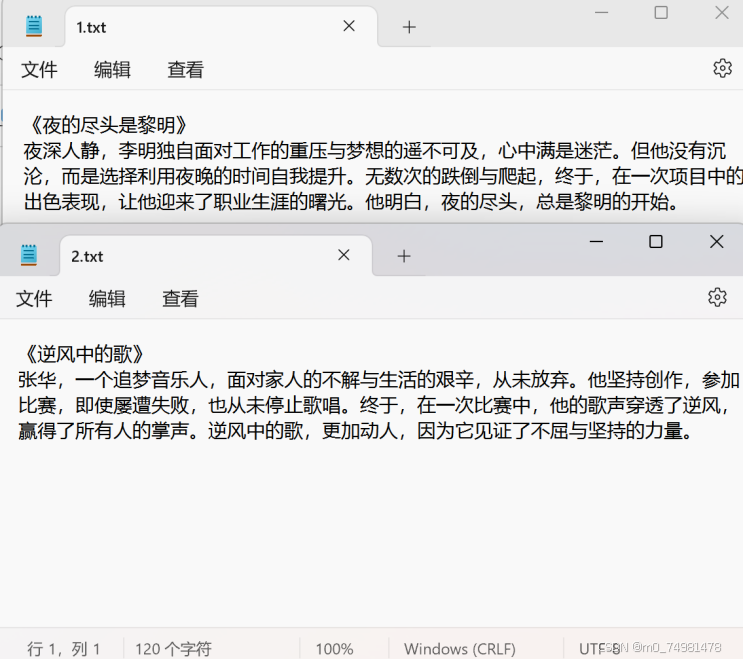Open 文件 menu in 1.txt window

[x=39, y=70]
